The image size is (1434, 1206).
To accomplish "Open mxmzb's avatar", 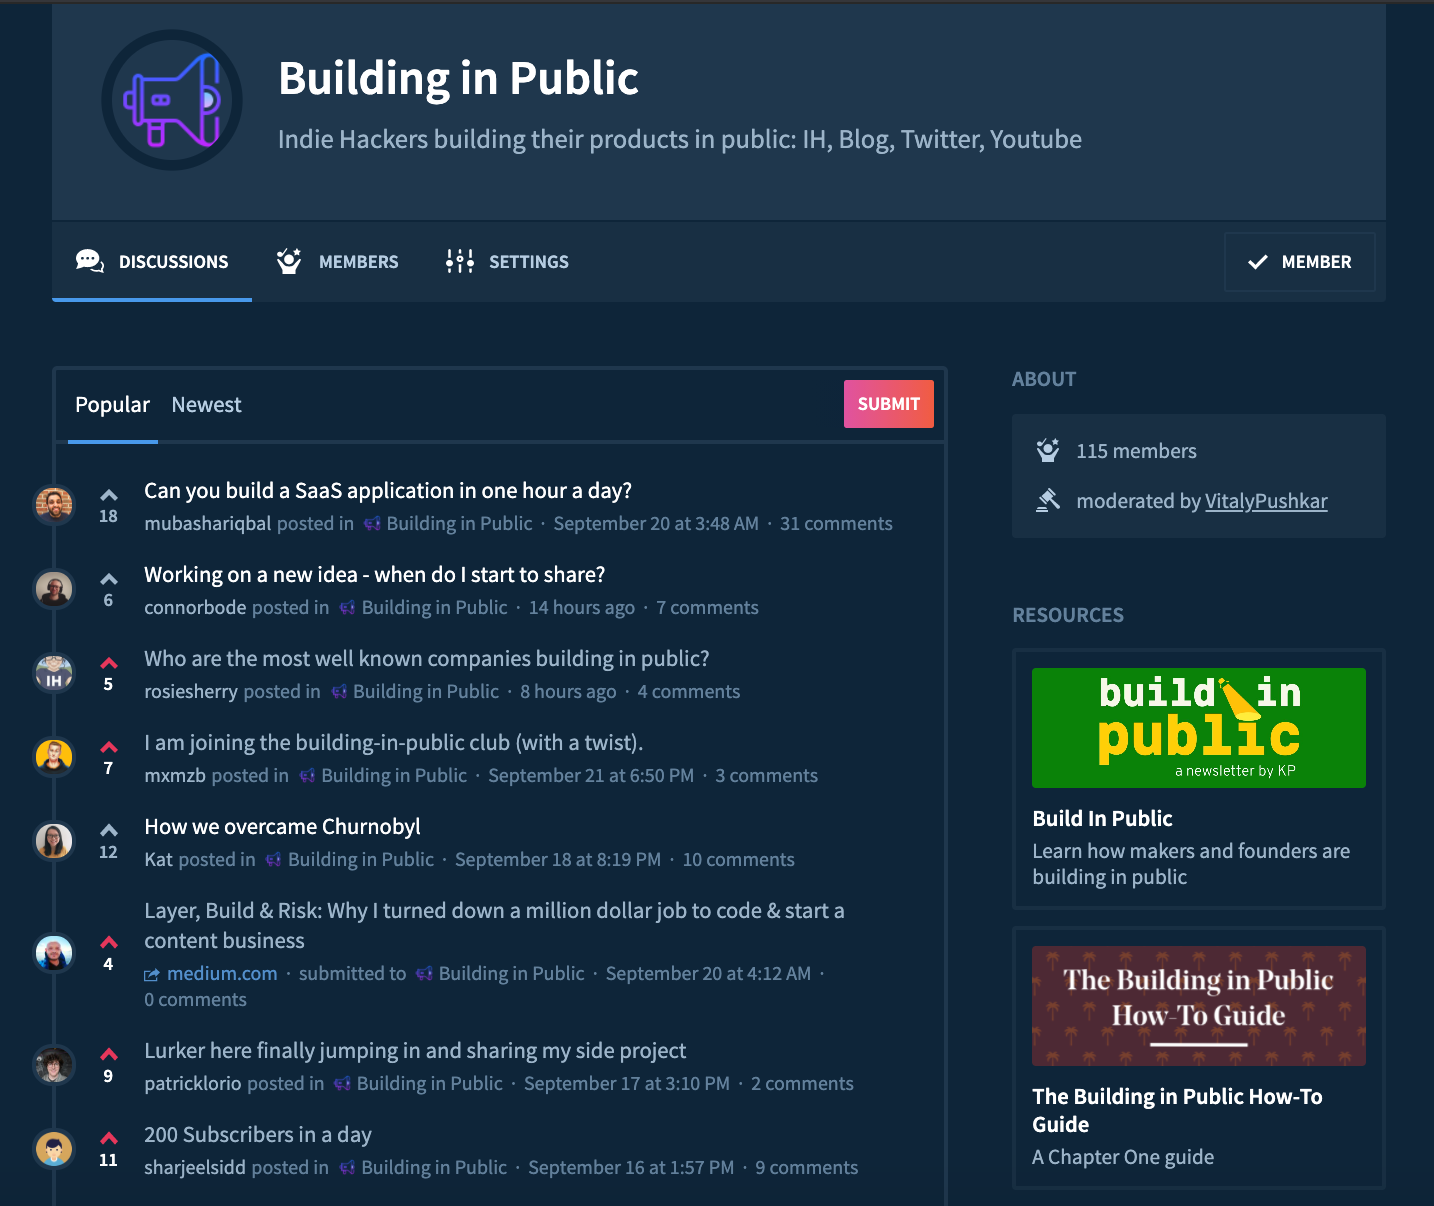I will pos(54,757).
